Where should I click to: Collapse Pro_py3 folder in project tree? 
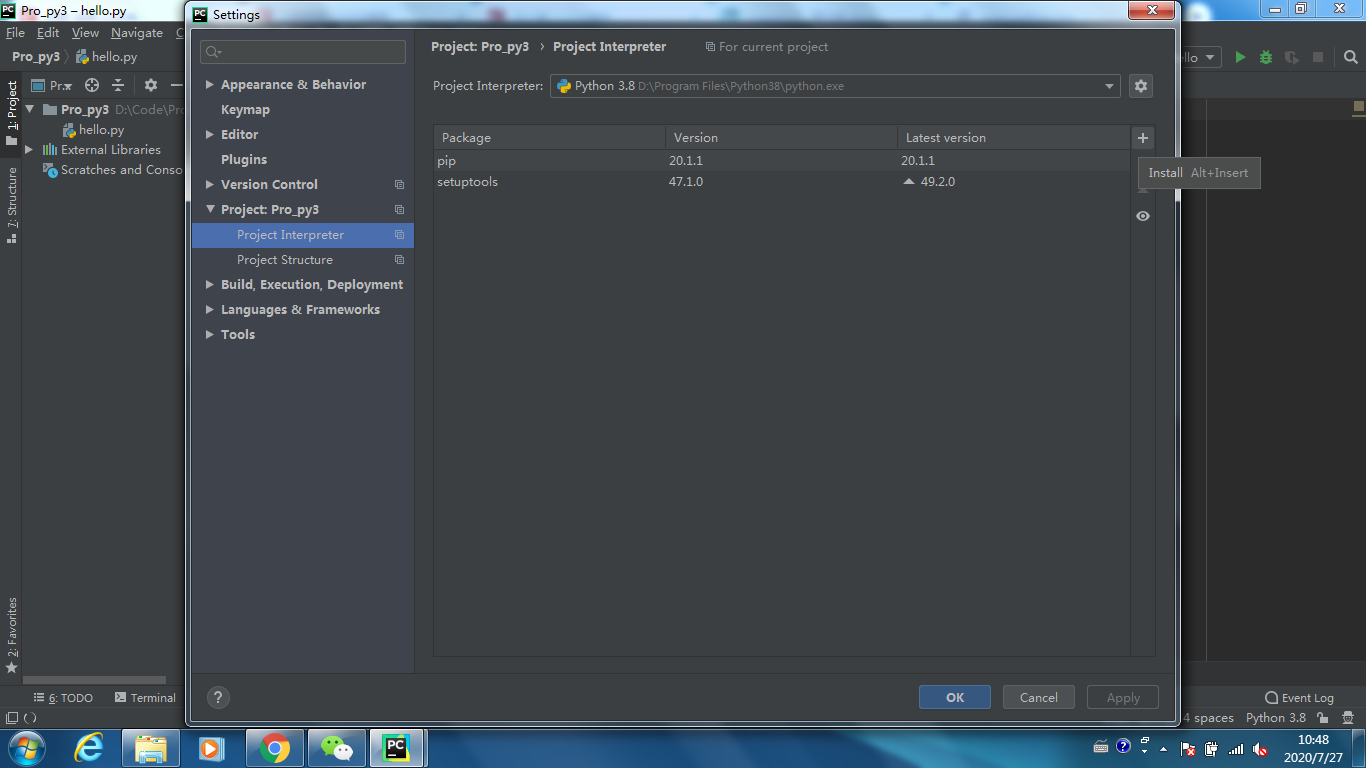click(x=30, y=110)
